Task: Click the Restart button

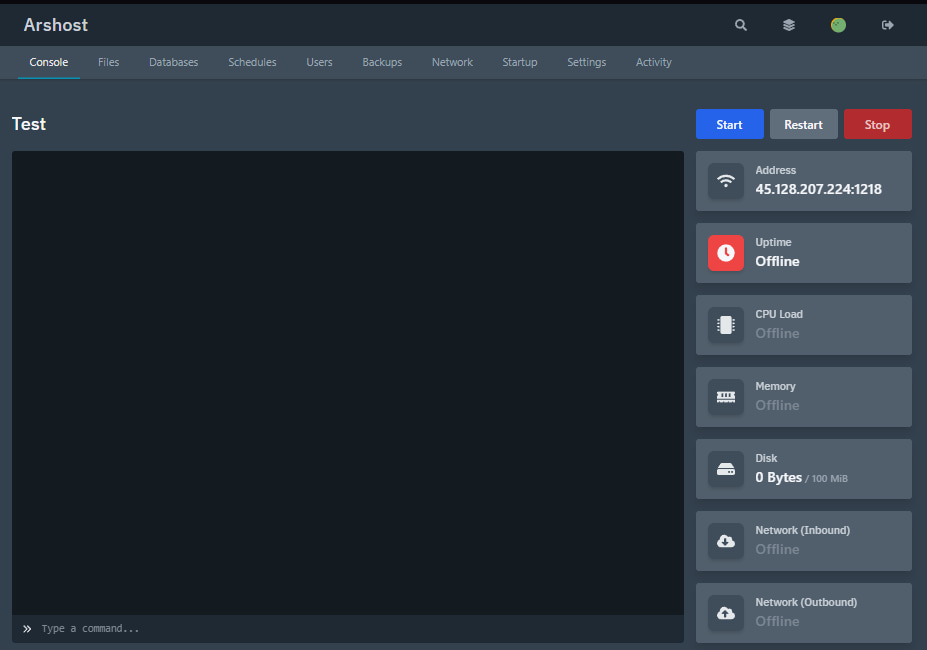Action: (x=803, y=124)
